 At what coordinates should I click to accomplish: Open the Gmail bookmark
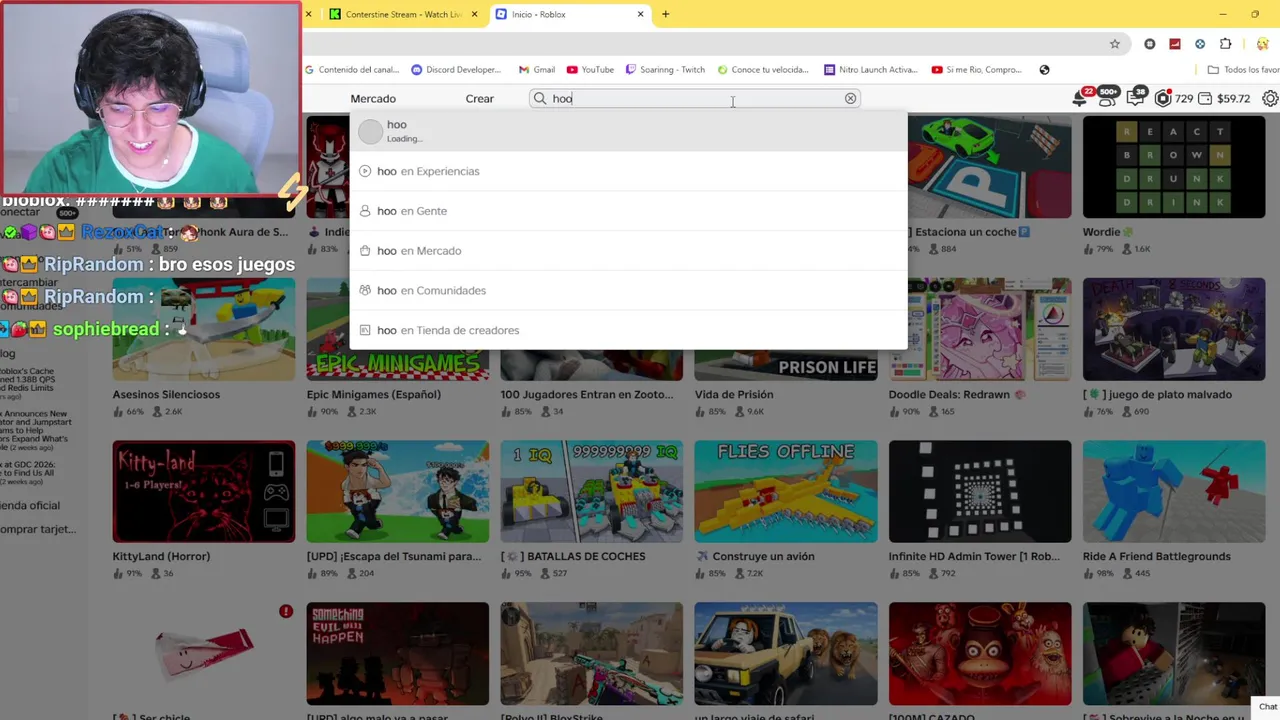(537, 70)
